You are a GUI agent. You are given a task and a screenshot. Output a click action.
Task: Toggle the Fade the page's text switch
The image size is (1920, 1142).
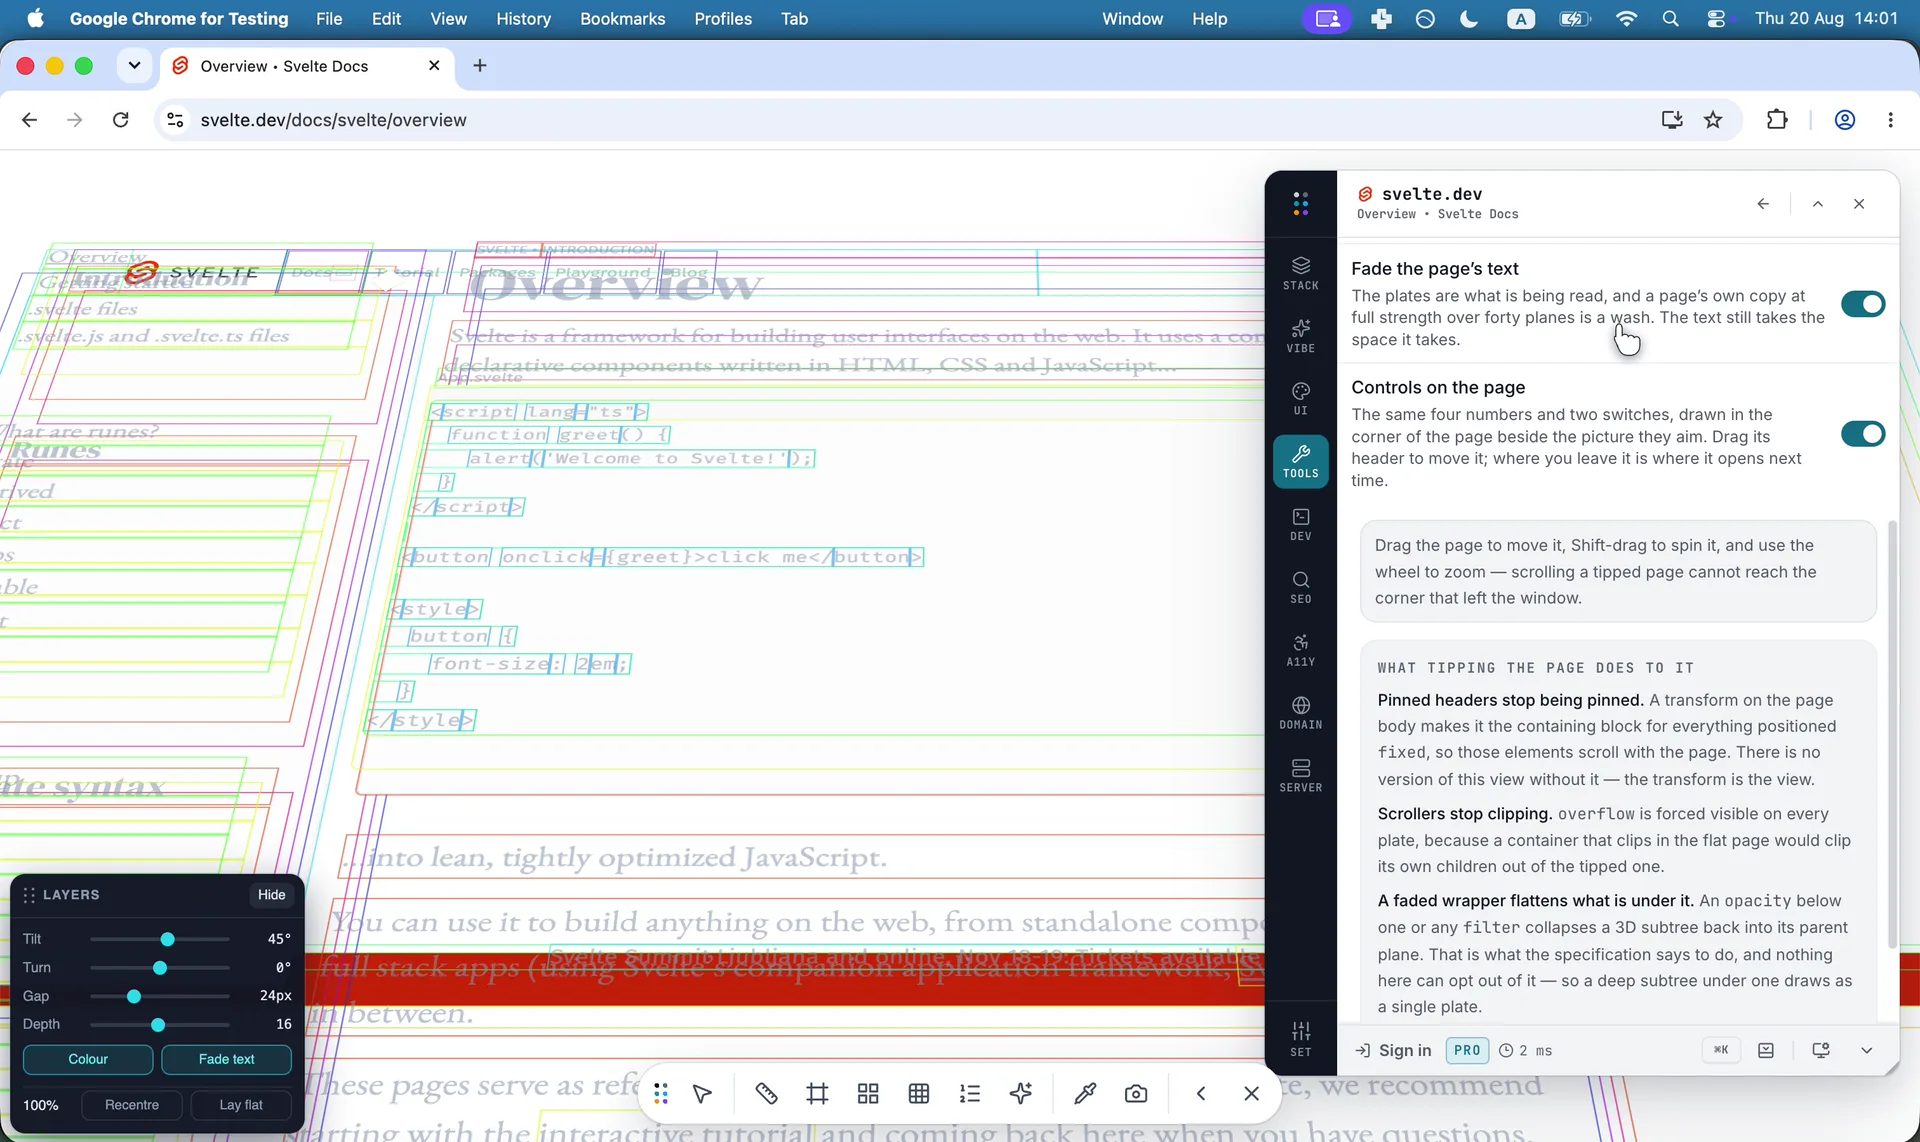[x=1862, y=304]
